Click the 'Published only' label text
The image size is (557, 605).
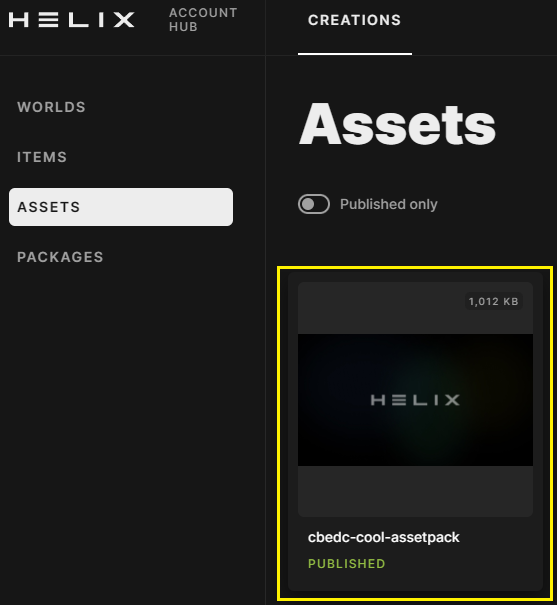pyautogui.click(x=388, y=204)
